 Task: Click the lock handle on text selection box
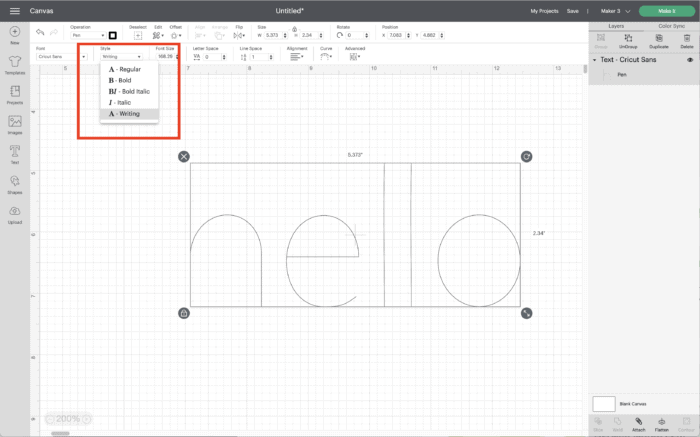click(184, 313)
